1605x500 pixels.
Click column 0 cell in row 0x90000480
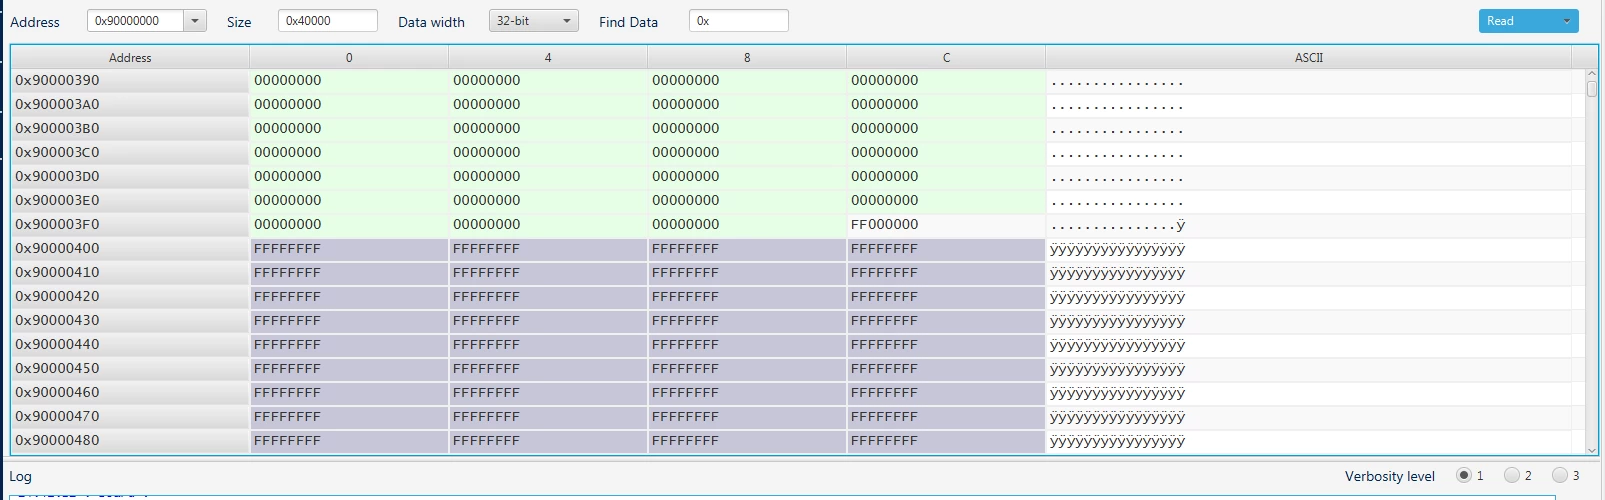pyautogui.click(x=349, y=441)
